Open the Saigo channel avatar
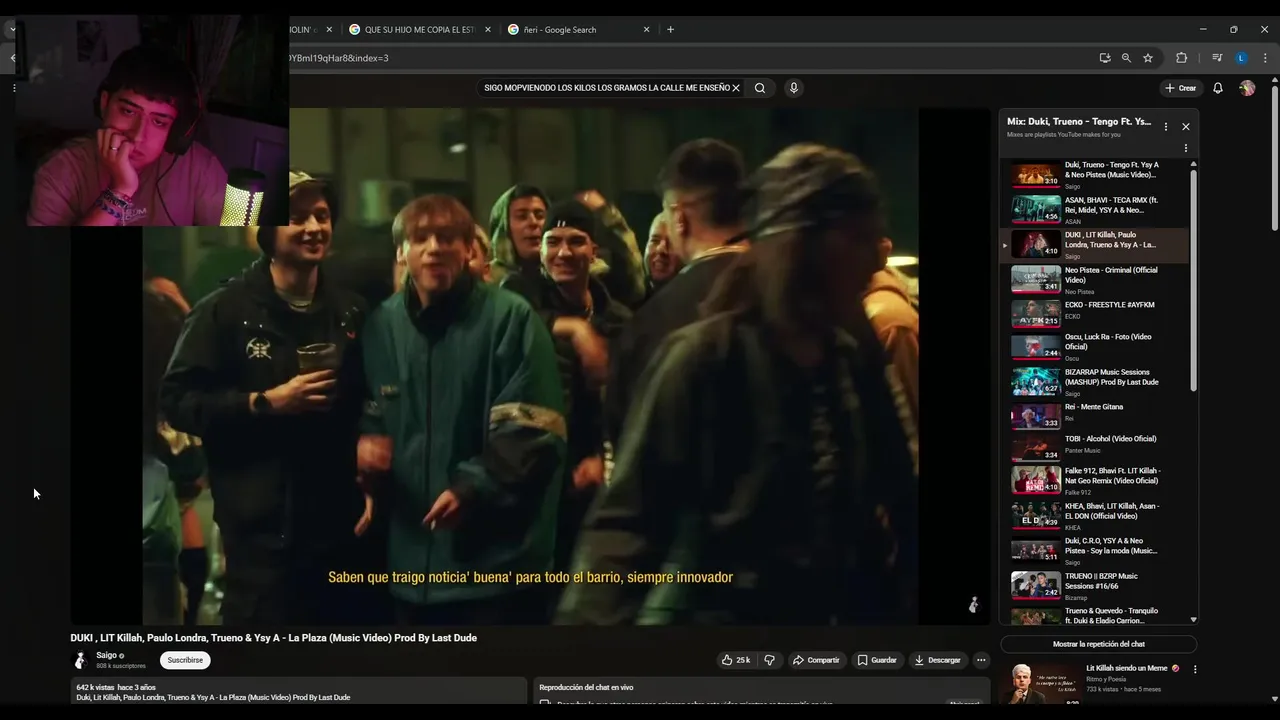The width and height of the screenshot is (1280, 720). point(81,660)
